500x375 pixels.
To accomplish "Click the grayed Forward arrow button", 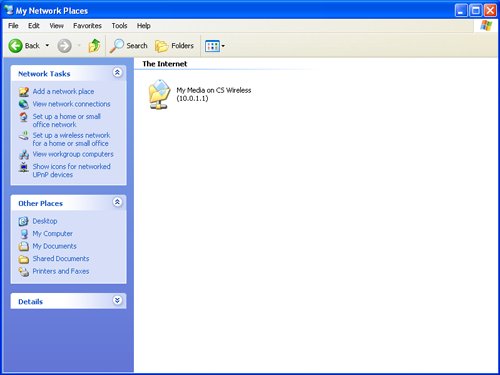I will point(64,46).
